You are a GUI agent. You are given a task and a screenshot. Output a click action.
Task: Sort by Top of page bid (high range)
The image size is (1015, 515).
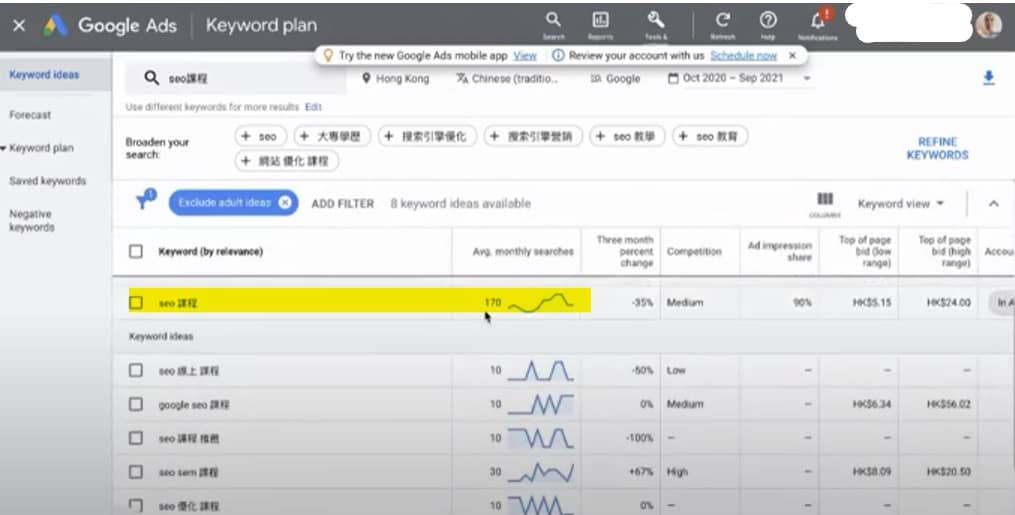tap(944, 251)
